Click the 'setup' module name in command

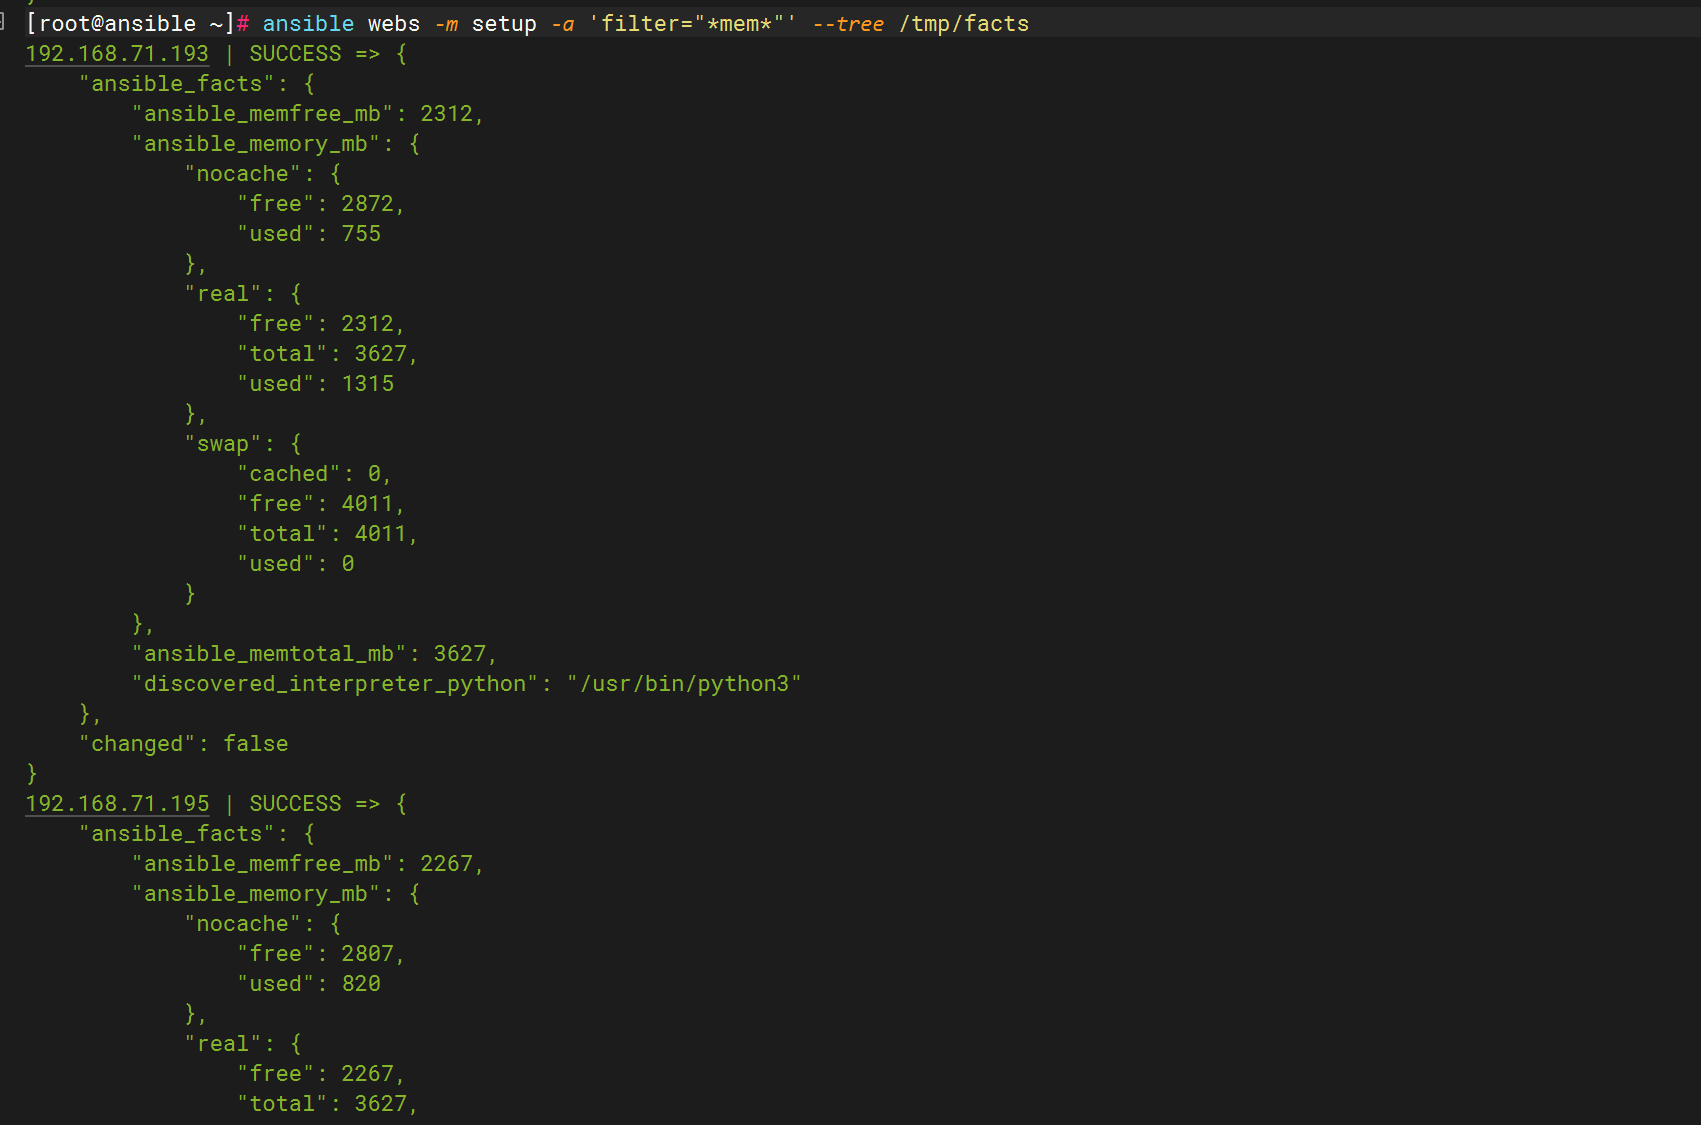504,24
